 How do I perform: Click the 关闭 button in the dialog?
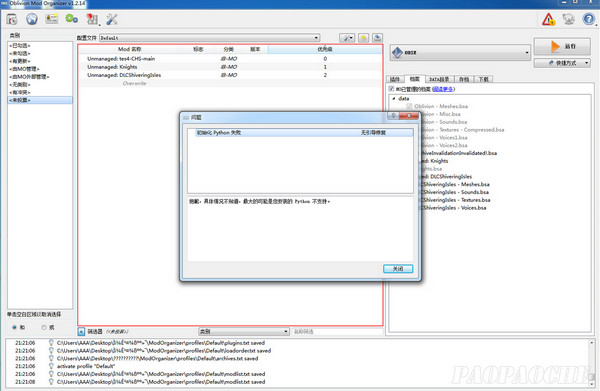(x=398, y=269)
